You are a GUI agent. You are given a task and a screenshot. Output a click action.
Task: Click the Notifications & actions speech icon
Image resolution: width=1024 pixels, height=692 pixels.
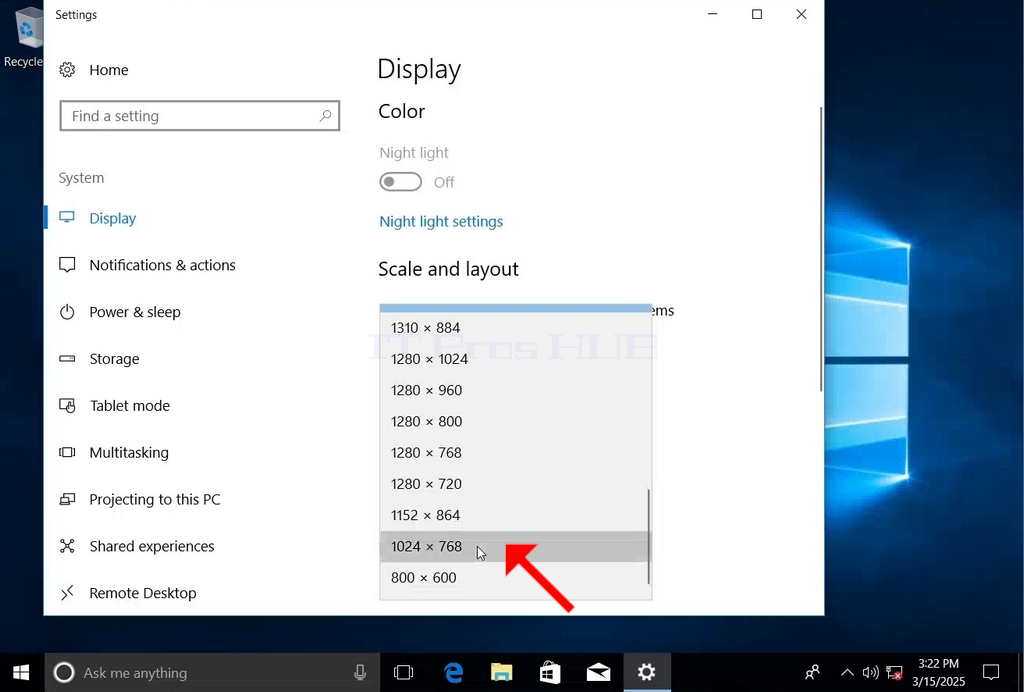[x=67, y=265]
